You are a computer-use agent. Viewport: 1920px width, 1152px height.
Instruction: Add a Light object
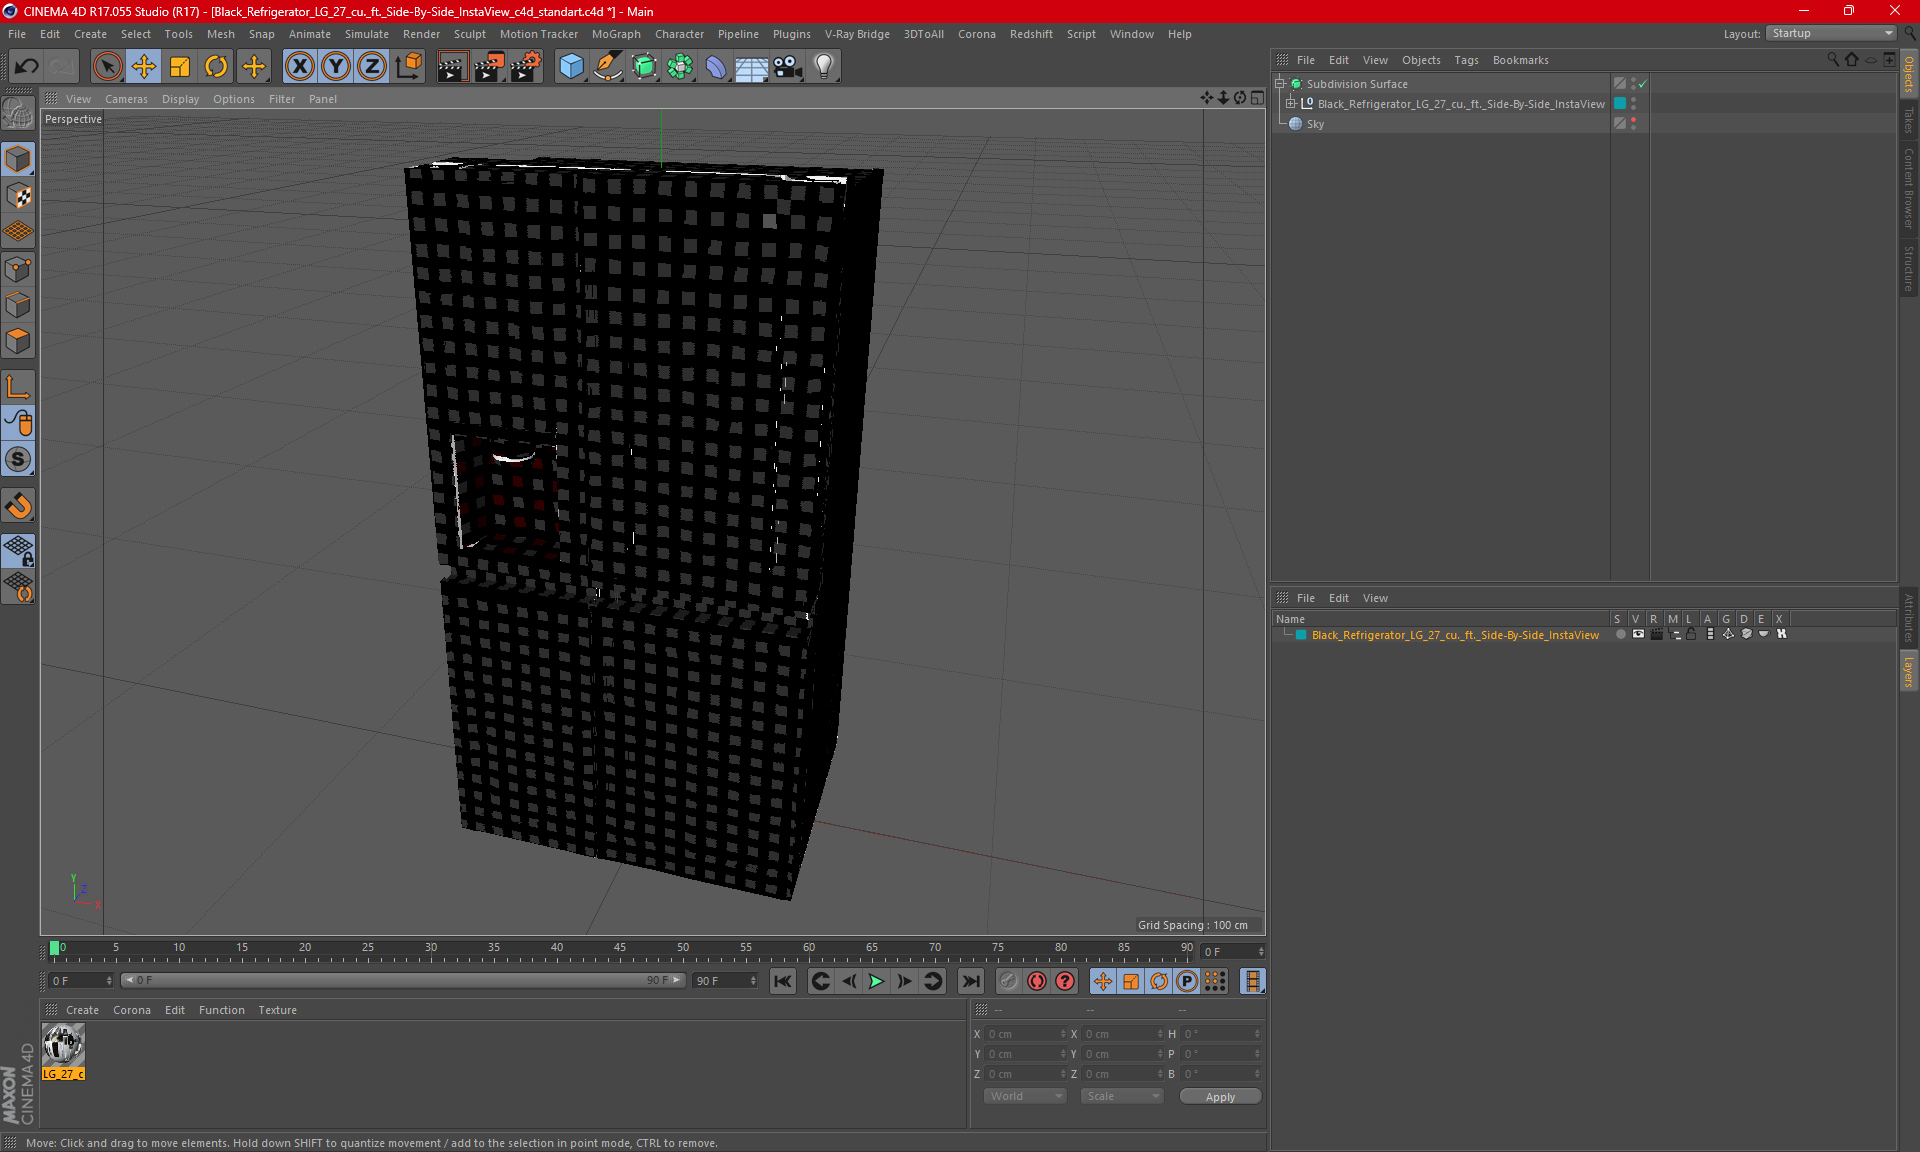824,66
